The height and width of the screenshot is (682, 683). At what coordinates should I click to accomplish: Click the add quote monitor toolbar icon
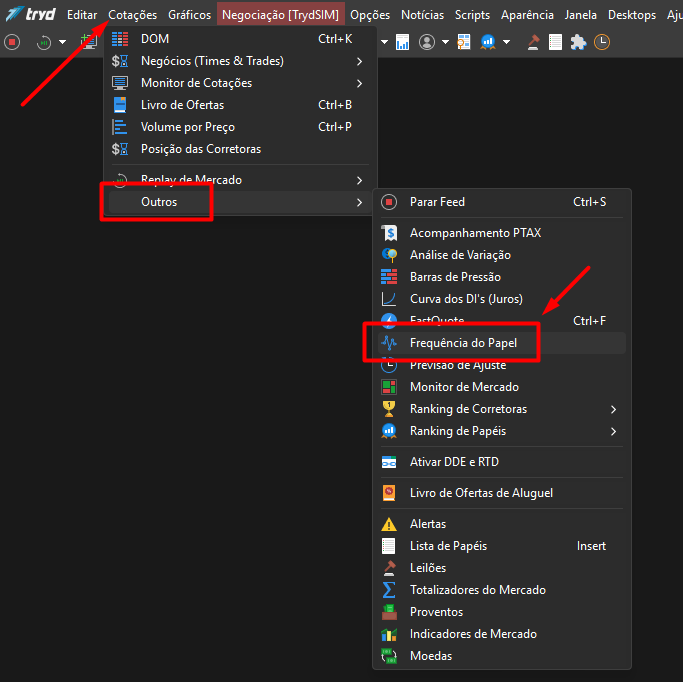click(89, 42)
